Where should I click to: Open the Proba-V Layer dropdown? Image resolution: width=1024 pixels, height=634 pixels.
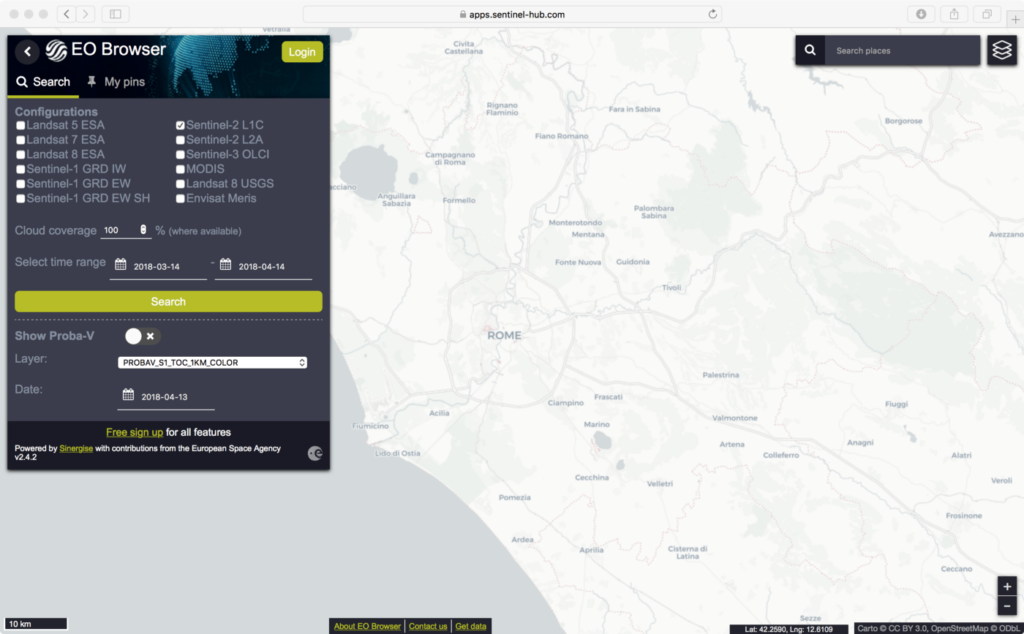(212, 362)
